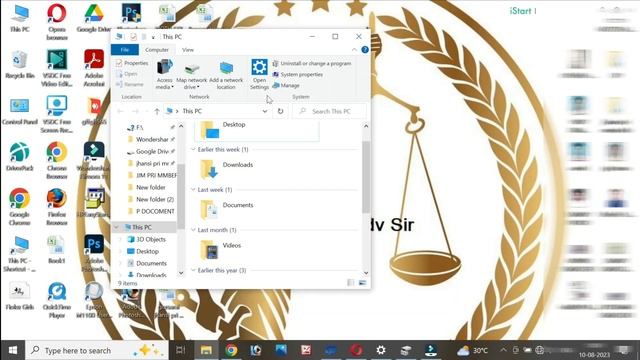Click the Up one level arrow

tap(157, 111)
